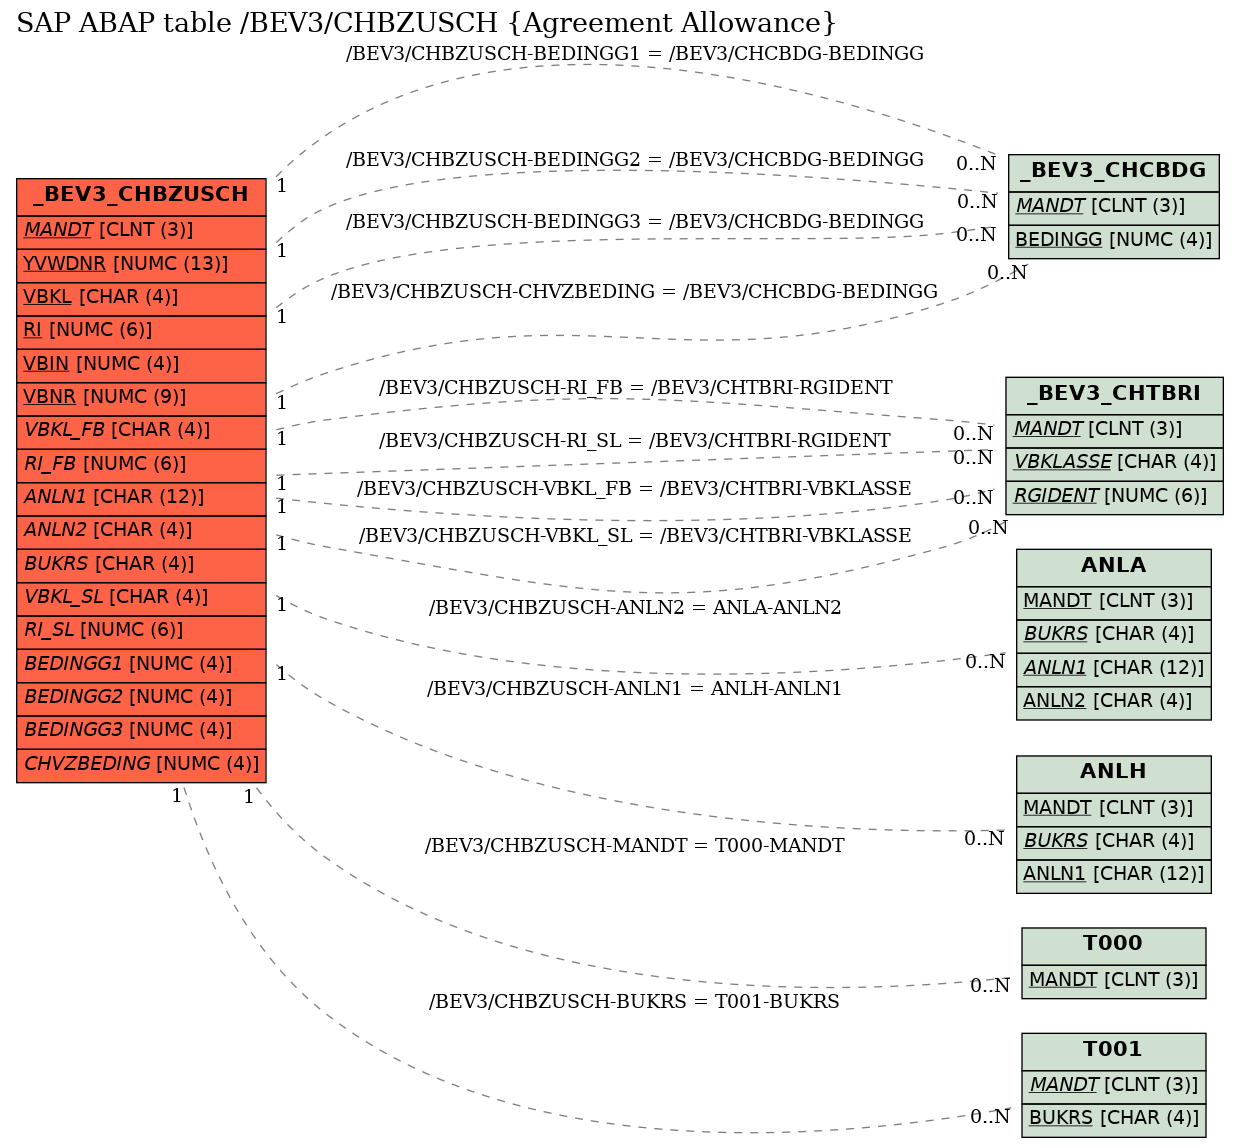Click the RI_FB = CHTBRI-RGIDENT relation label
Image resolution: width=1239 pixels, height=1148 pixels.
point(636,388)
